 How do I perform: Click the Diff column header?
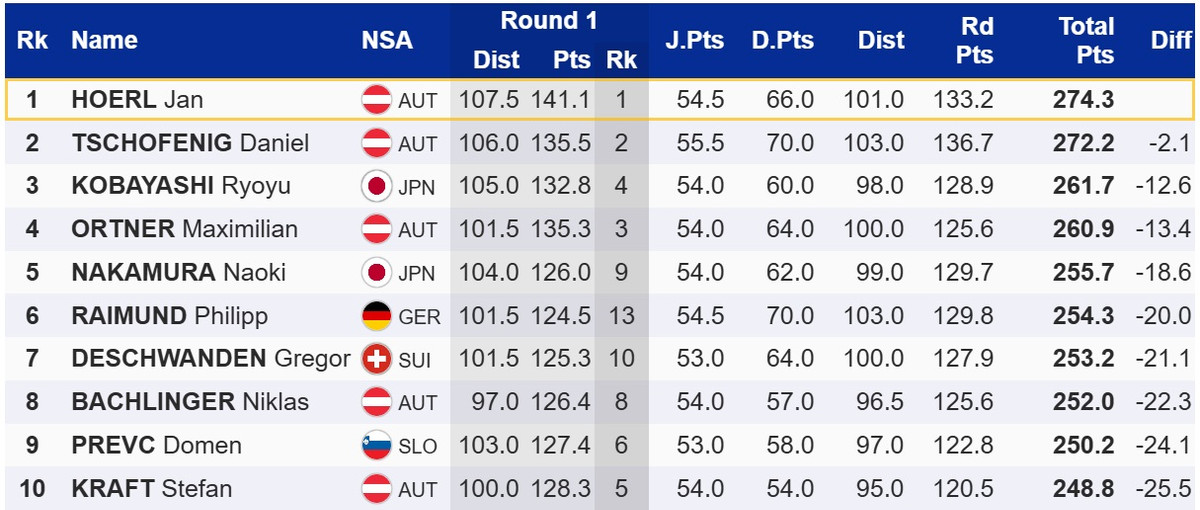point(1170,41)
